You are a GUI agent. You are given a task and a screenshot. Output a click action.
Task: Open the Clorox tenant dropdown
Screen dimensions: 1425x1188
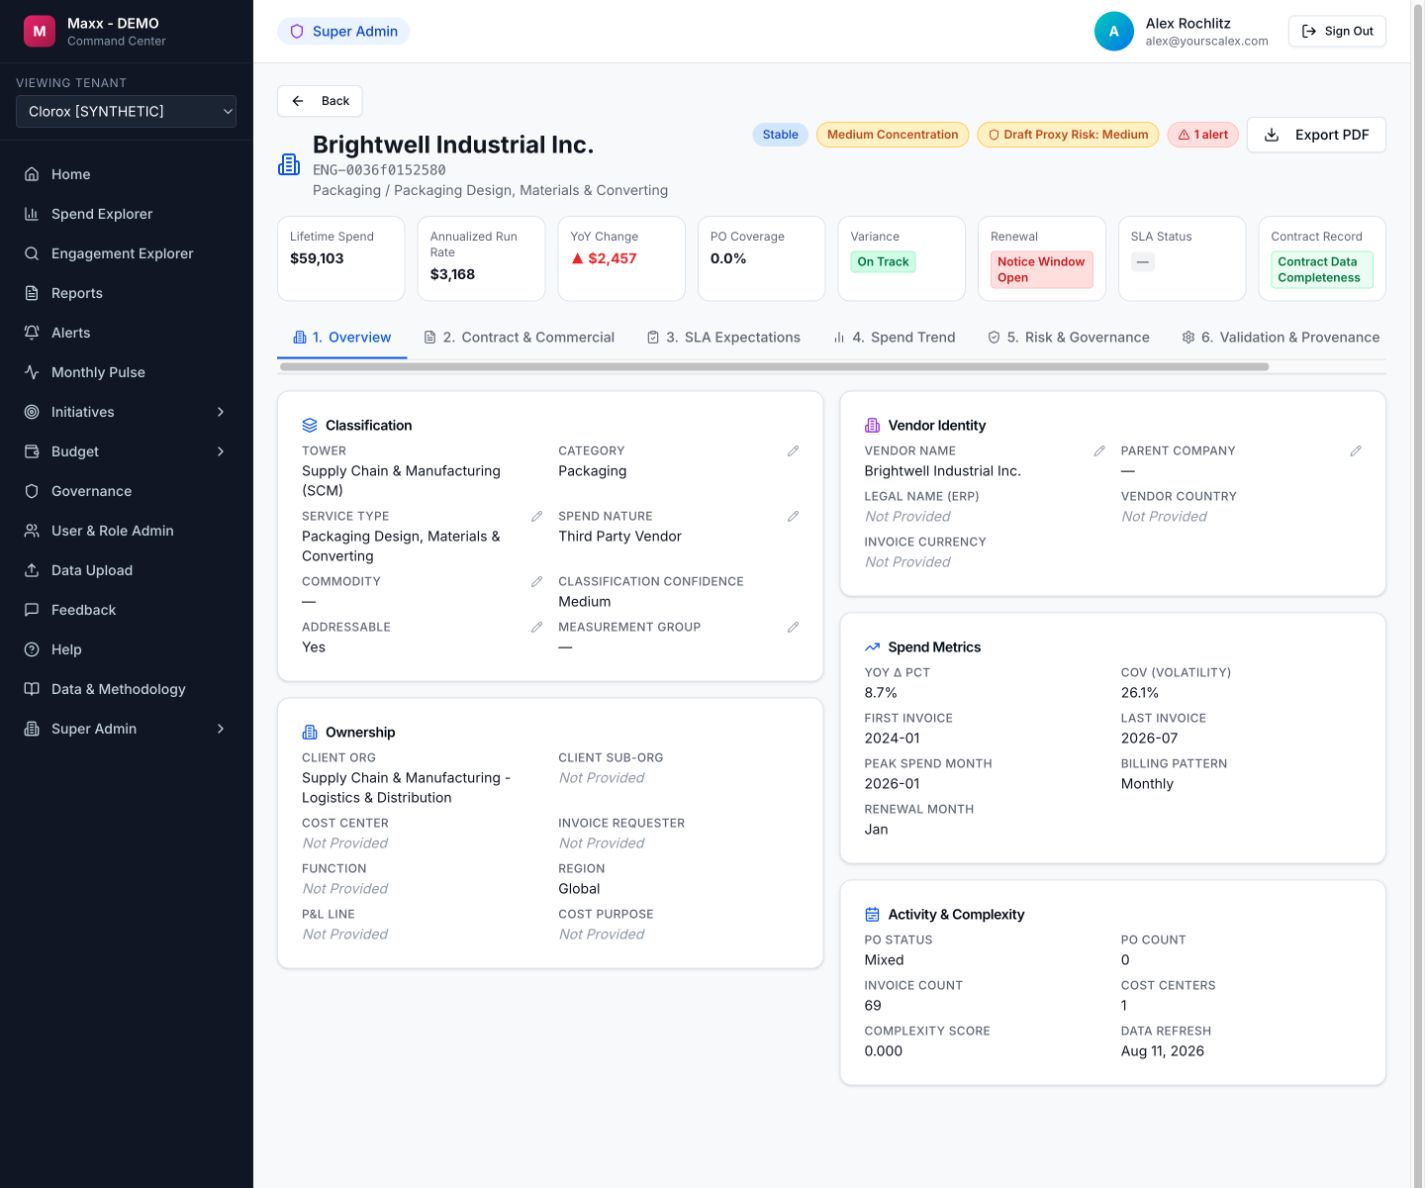(126, 111)
